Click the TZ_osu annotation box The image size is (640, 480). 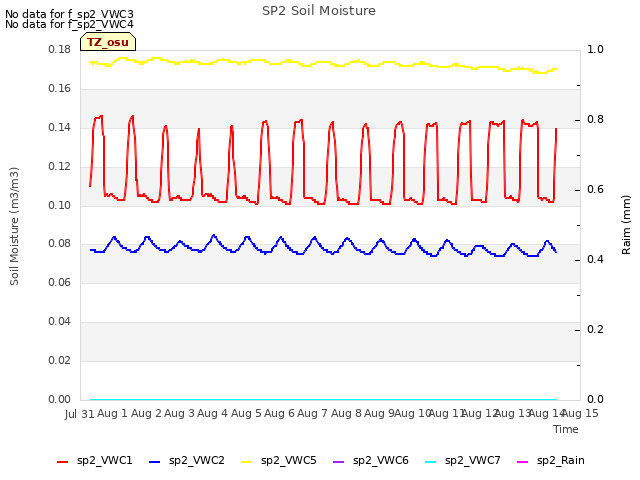108,42
